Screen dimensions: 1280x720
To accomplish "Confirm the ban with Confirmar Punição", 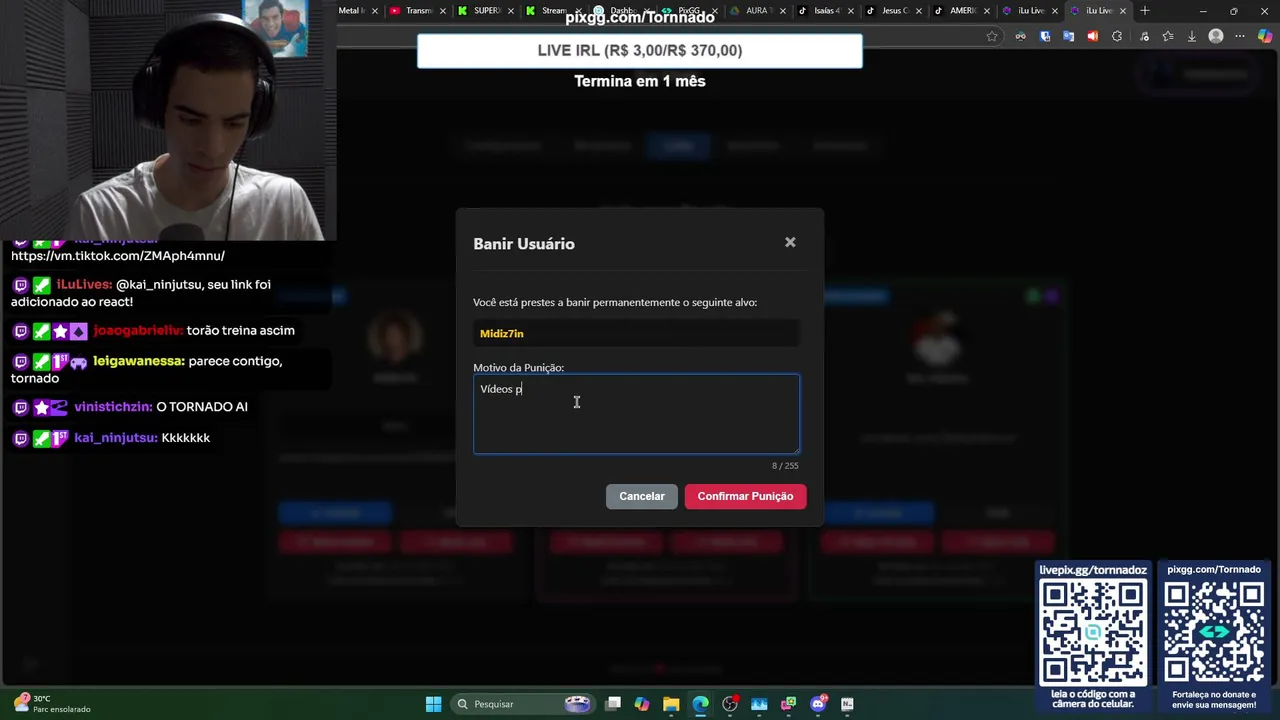I will coord(745,496).
